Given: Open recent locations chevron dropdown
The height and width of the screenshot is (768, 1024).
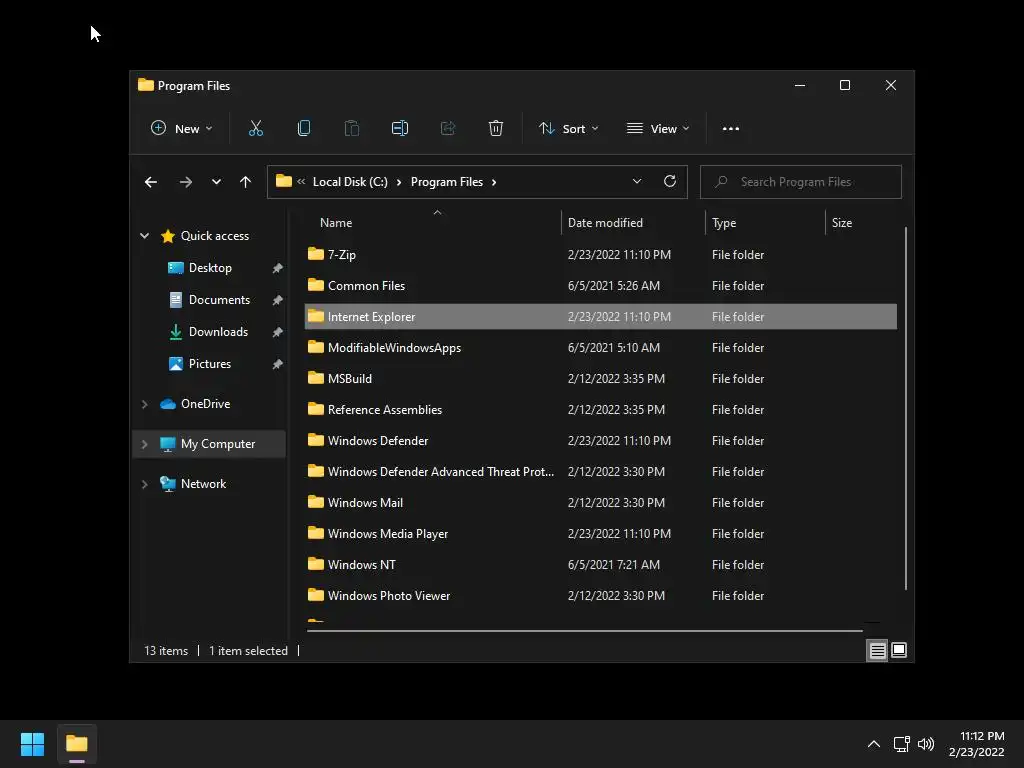Looking at the screenshot, I should 216,182.
